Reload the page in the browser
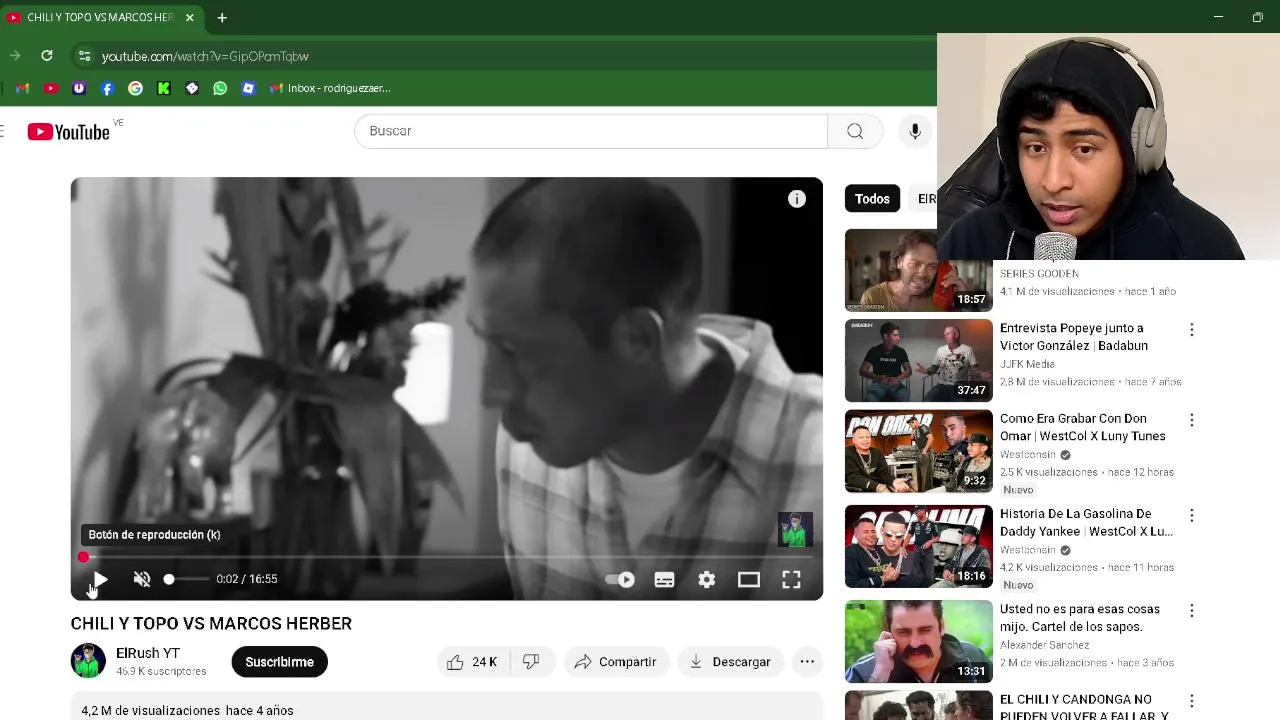The height and width of the screenshot is (720, 1280). [x=47, y=56]
